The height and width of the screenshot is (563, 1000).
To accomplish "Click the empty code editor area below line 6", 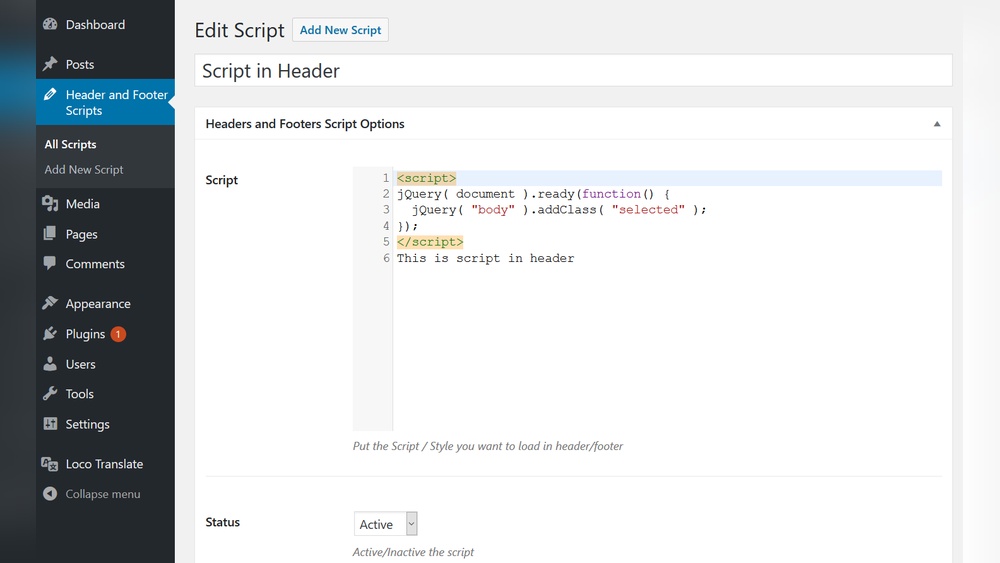I will (666, 347).
